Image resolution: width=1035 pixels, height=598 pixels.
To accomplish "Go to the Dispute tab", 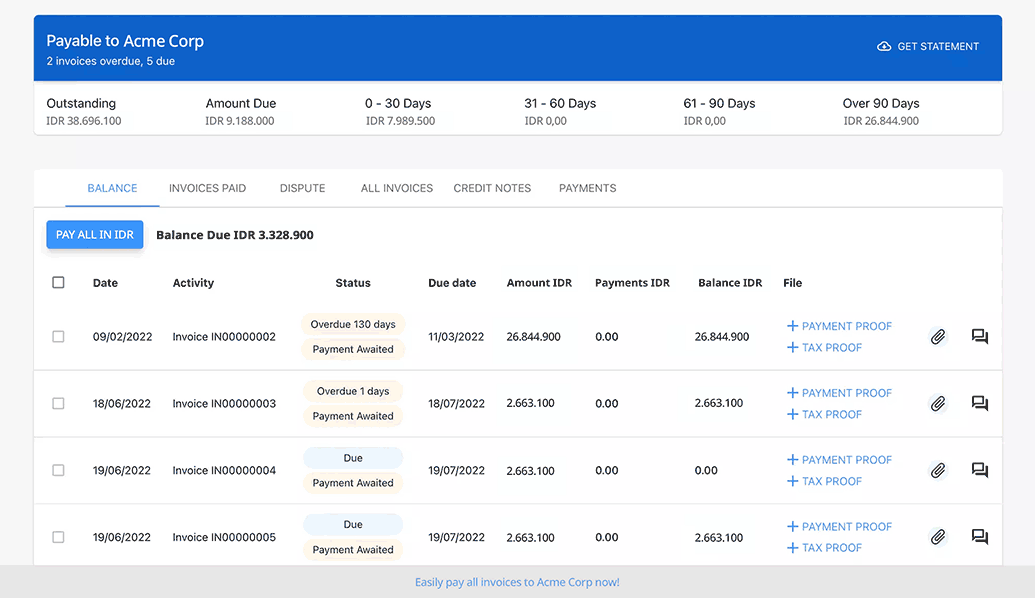I will click(302, 188).
